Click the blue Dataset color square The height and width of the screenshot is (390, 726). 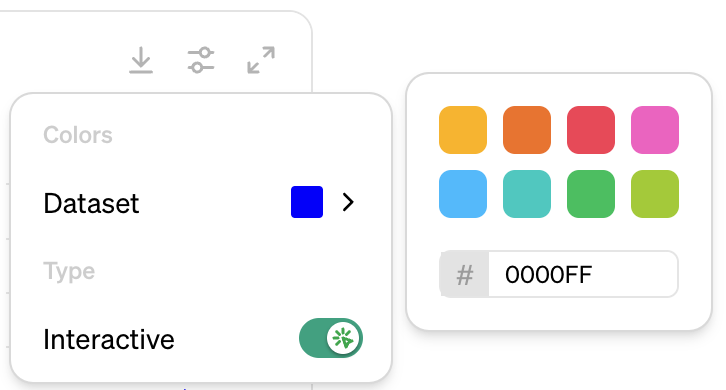[x=307, y=202]
